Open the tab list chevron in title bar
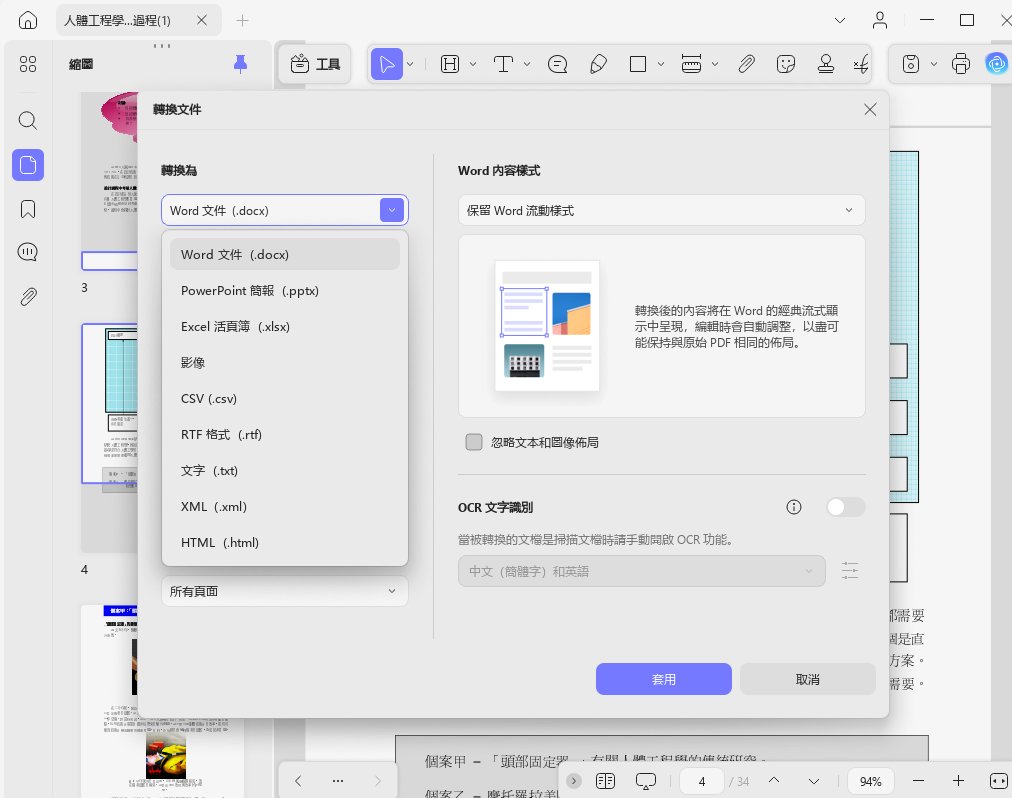The height and width of the screenshot is (798, 1012). point(840,20)
